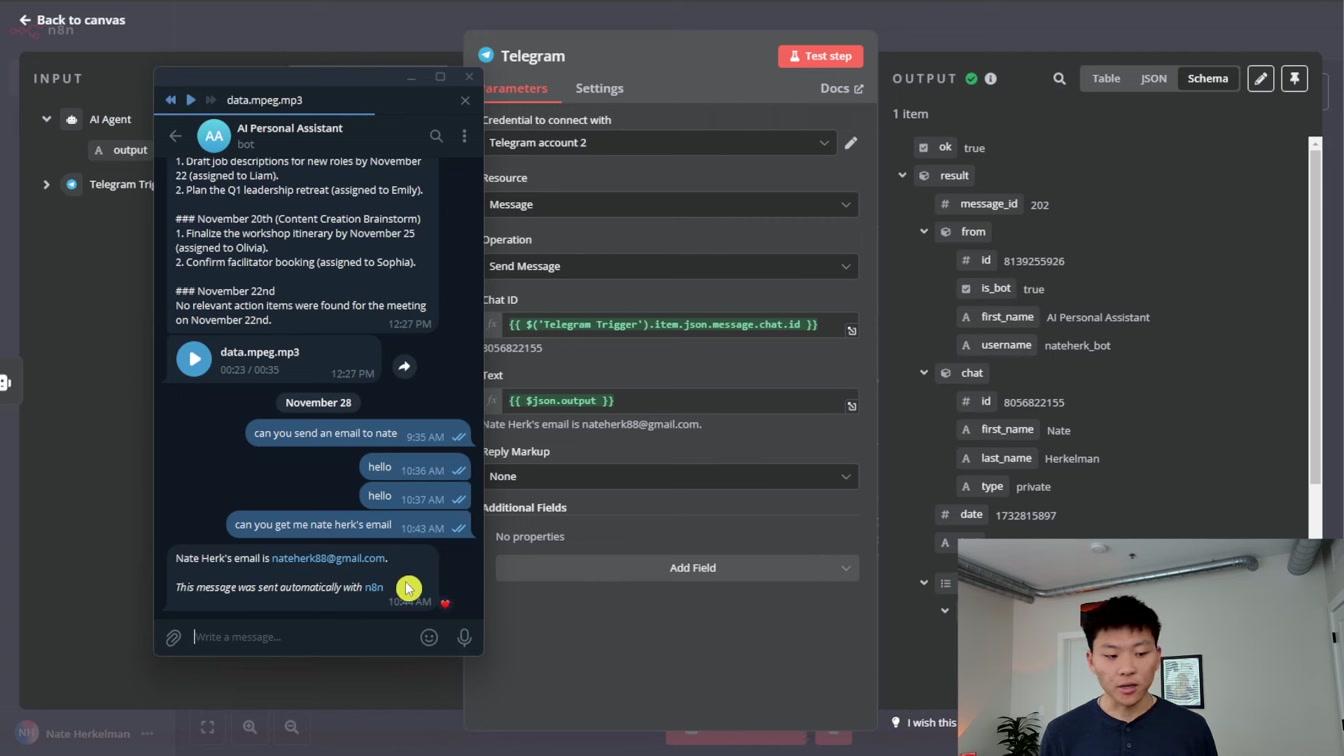
Task: Open the n8n link in bot message
Action: coord(374,587)
